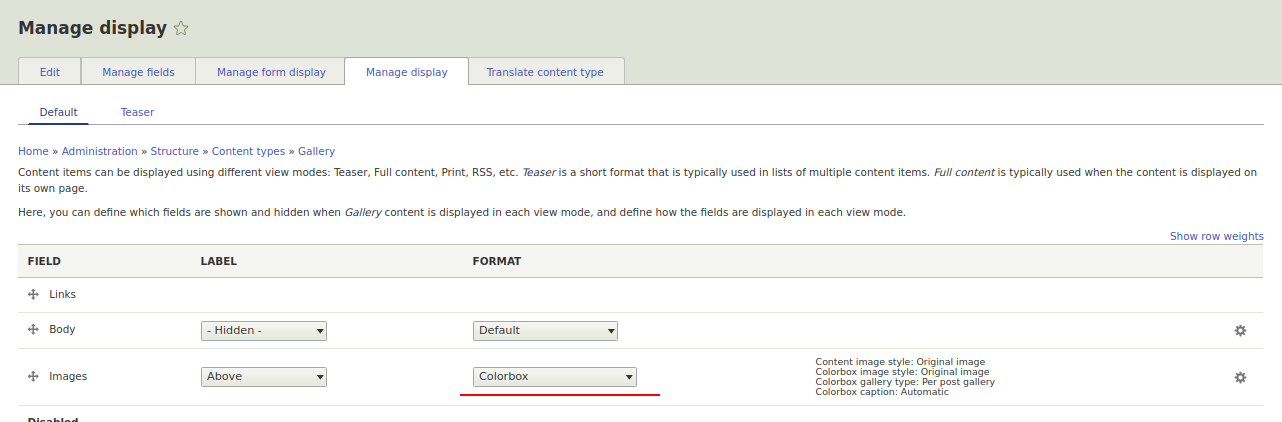This screenshot has height=422, width=1282.
Task: Switch to the Edit tab
Action: coord(50,72)
